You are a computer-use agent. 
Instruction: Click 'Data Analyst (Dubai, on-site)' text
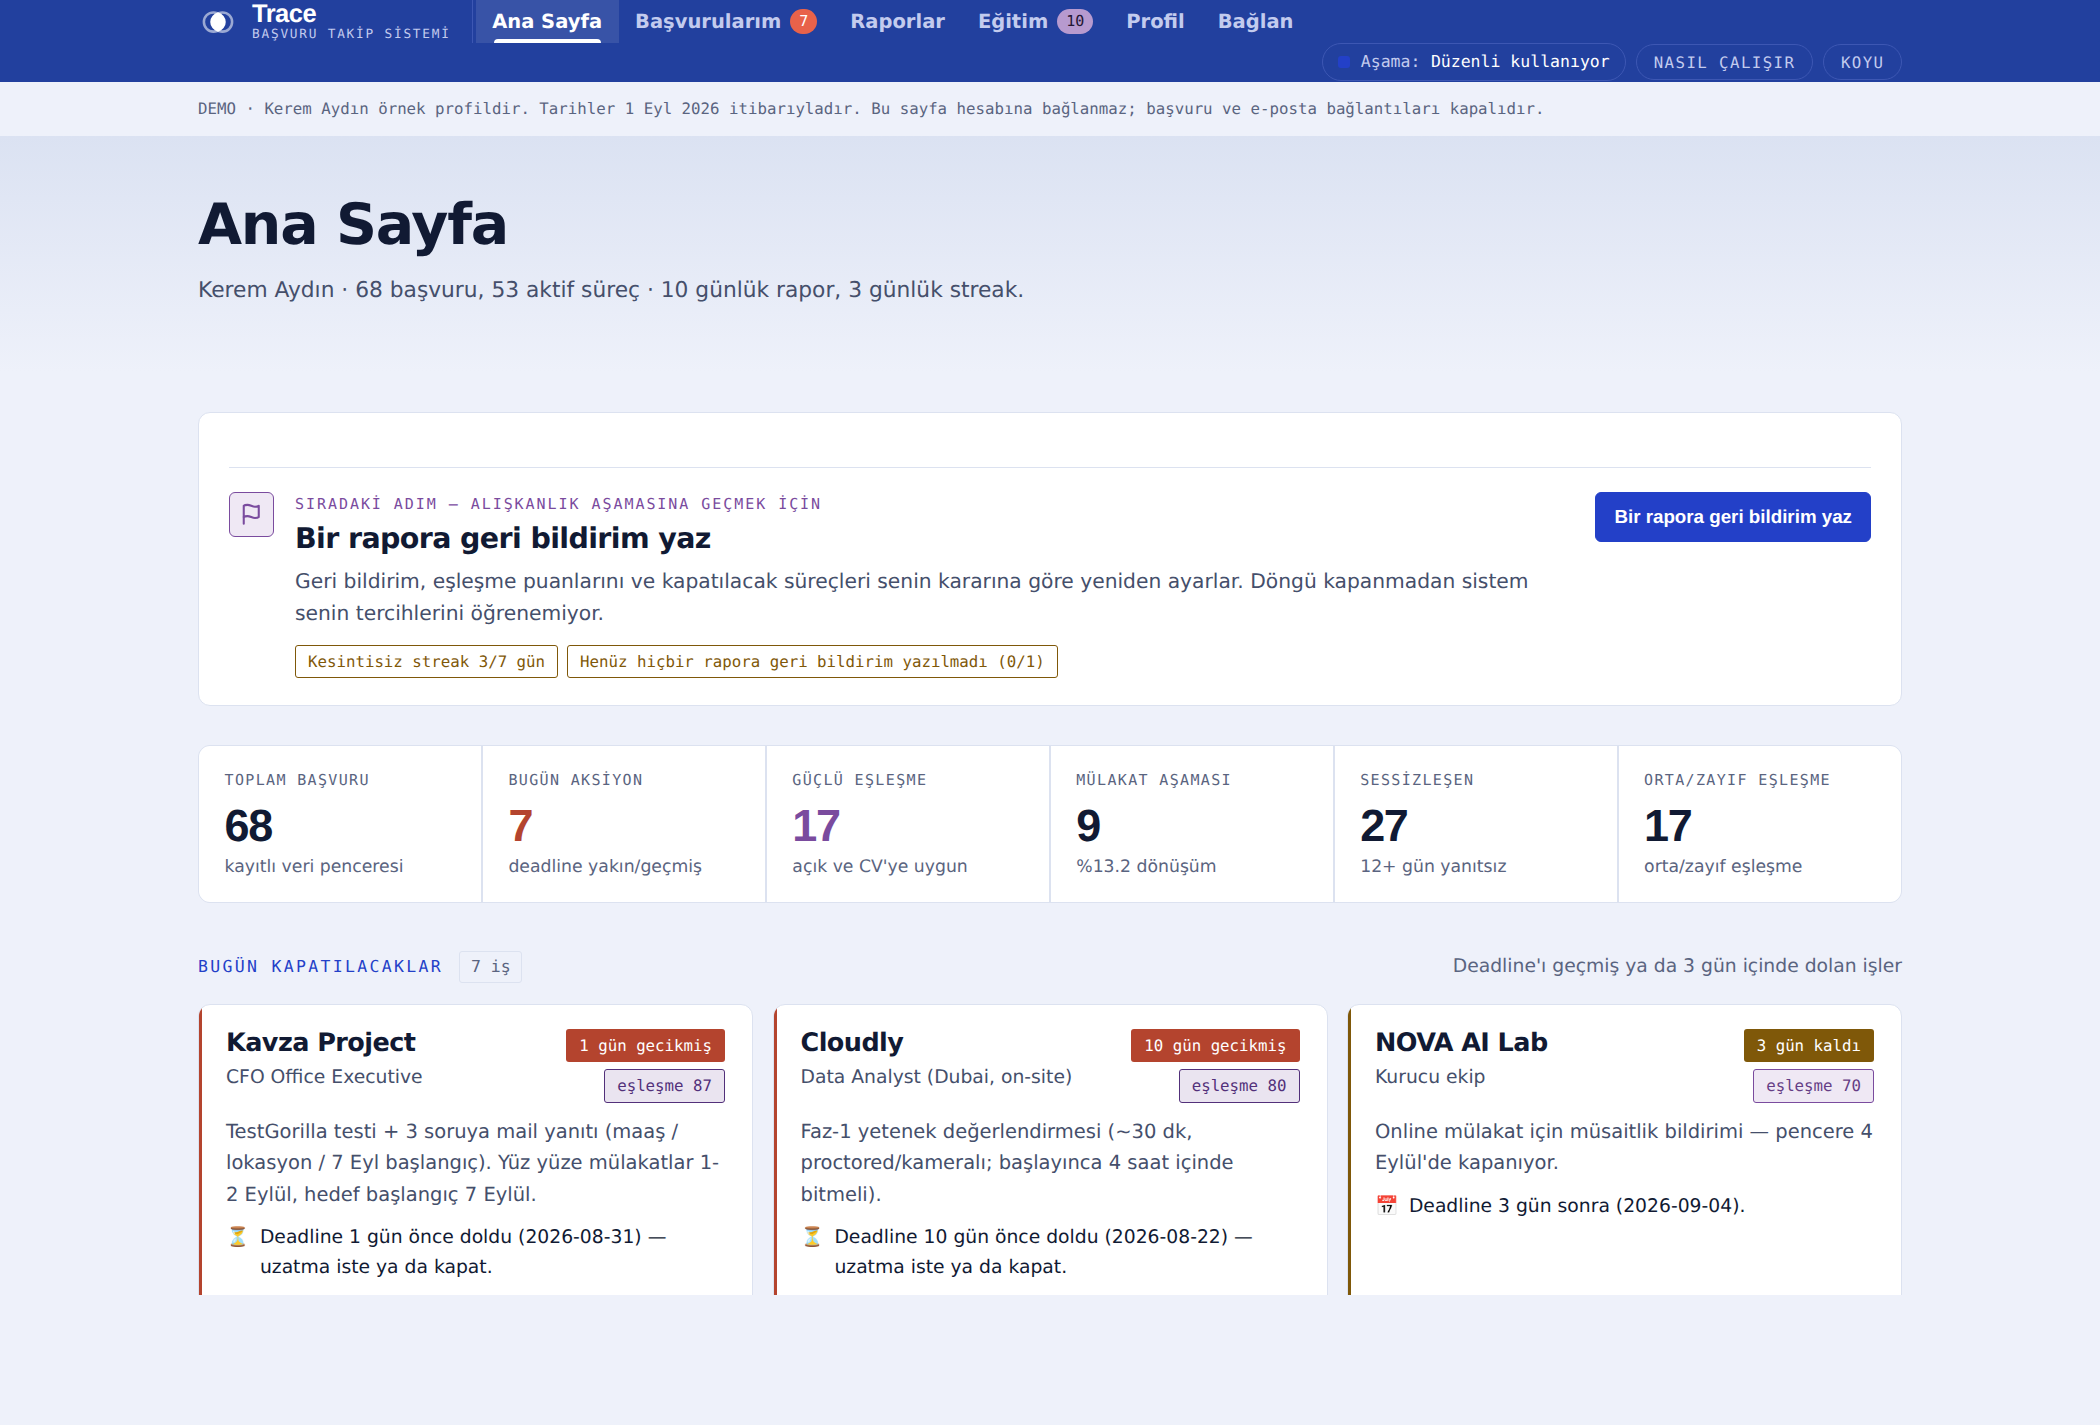936,1076
